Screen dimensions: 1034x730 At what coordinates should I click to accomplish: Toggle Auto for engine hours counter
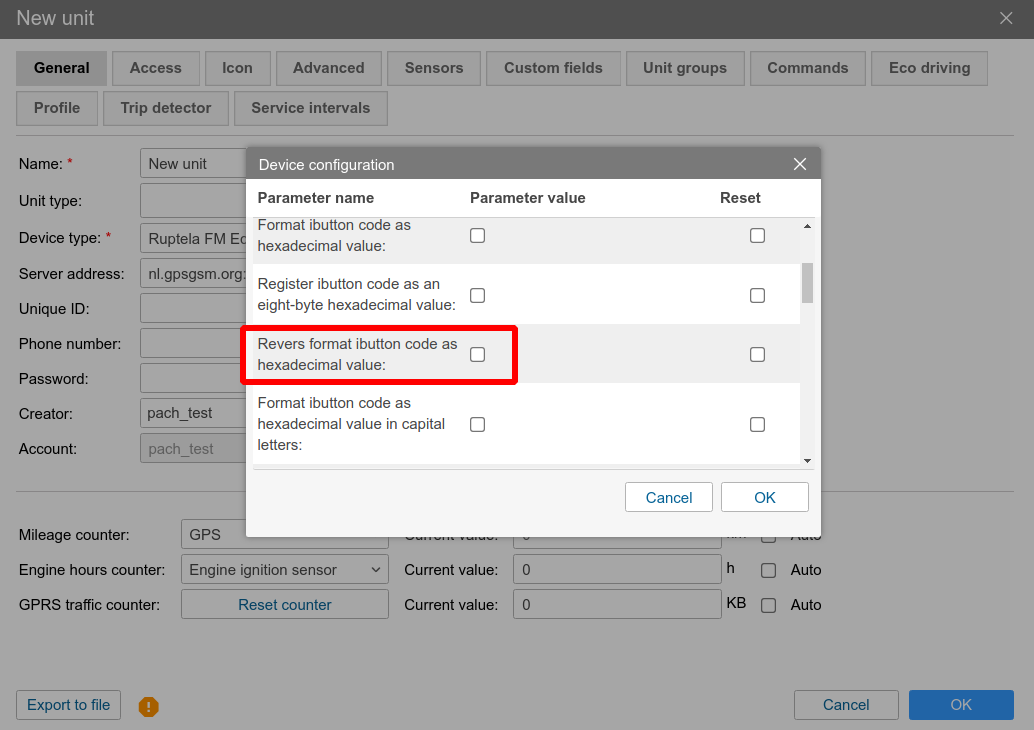[768, 570]
